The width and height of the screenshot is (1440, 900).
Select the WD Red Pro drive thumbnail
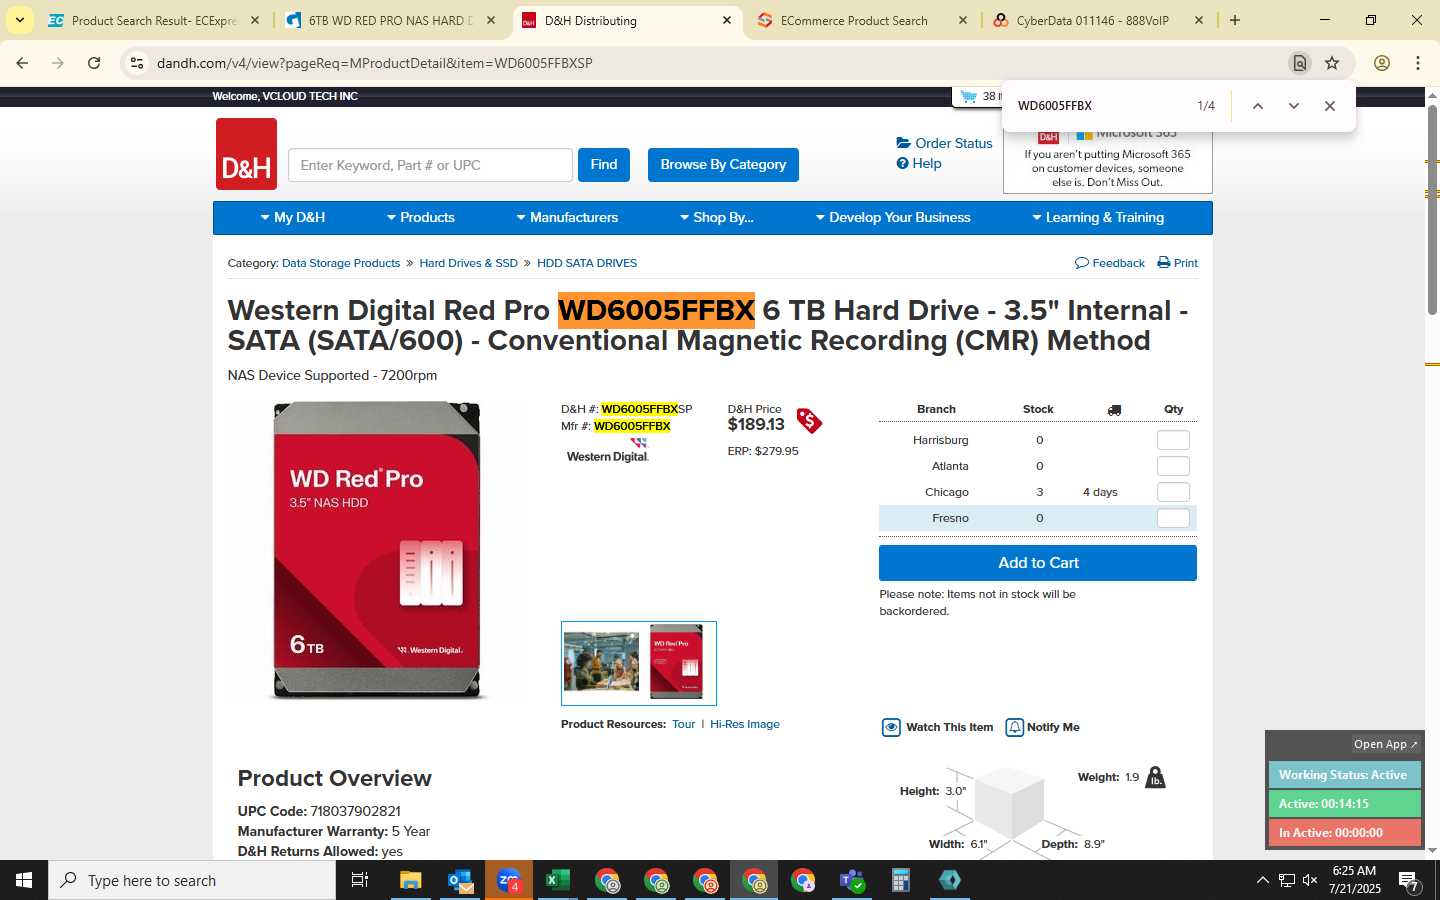(676, 662)
